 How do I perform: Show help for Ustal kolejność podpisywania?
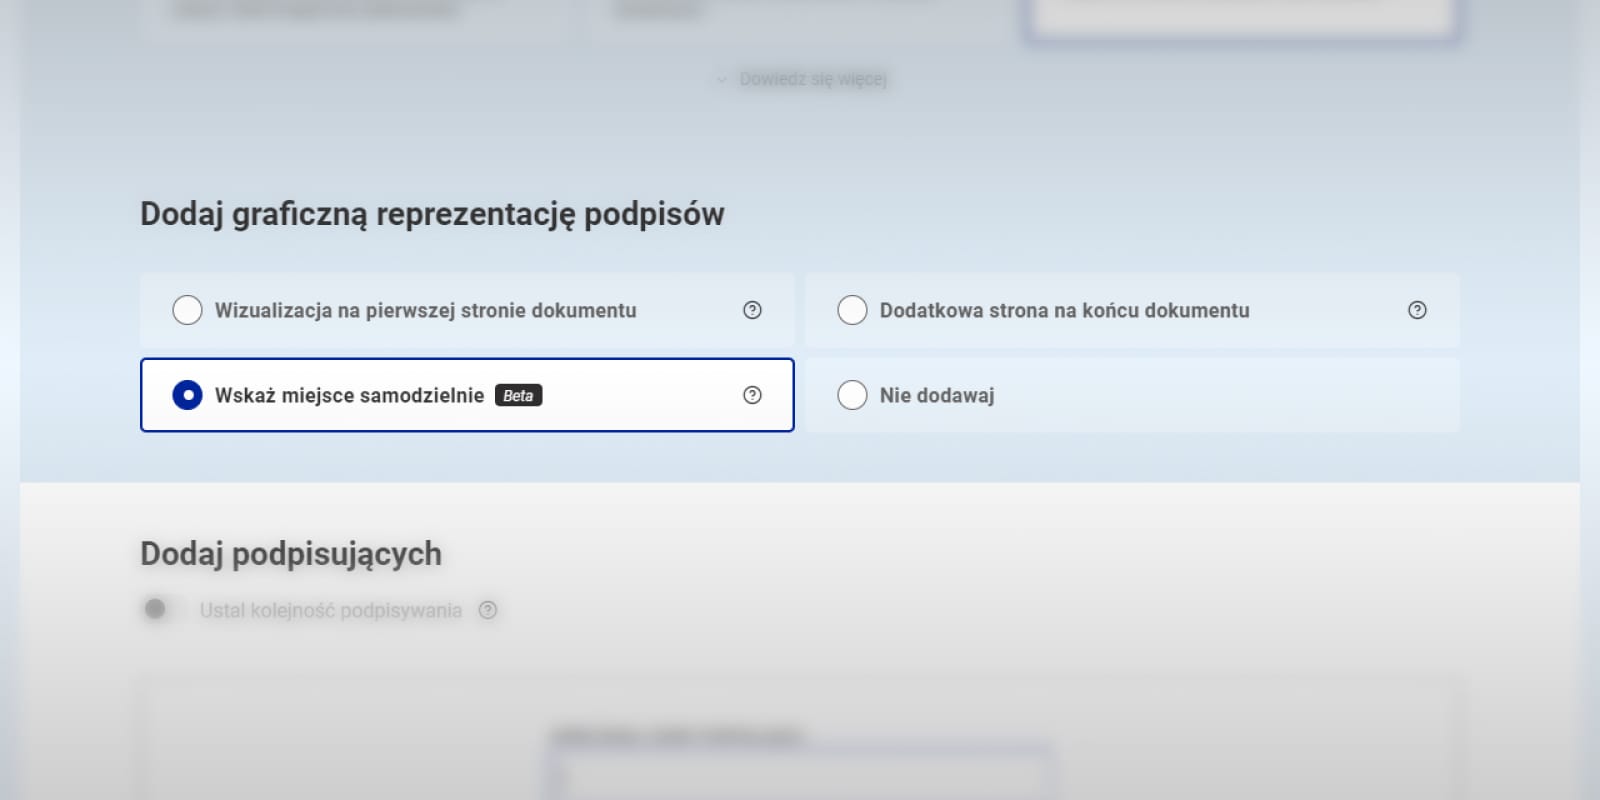pyautogui.click(x=488, y=610)
